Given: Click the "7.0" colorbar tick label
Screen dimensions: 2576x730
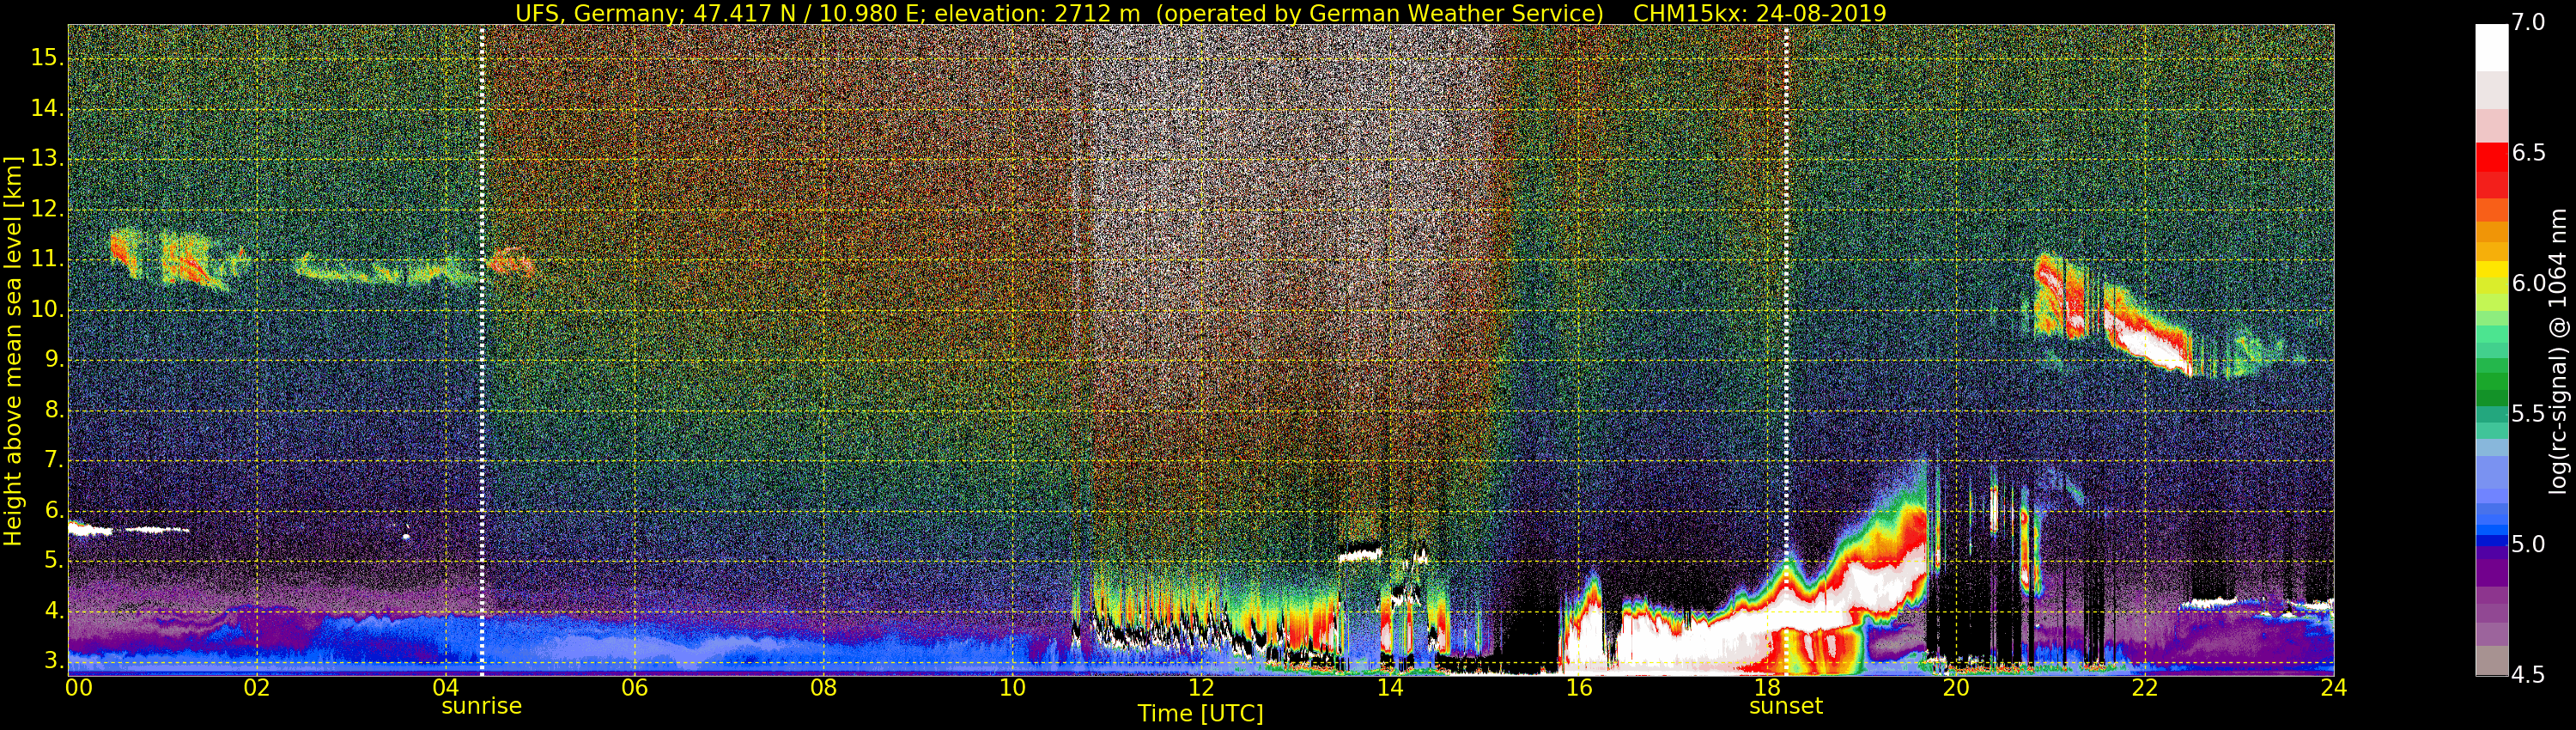Looking at the screenshot, I should coord(2528,23).
